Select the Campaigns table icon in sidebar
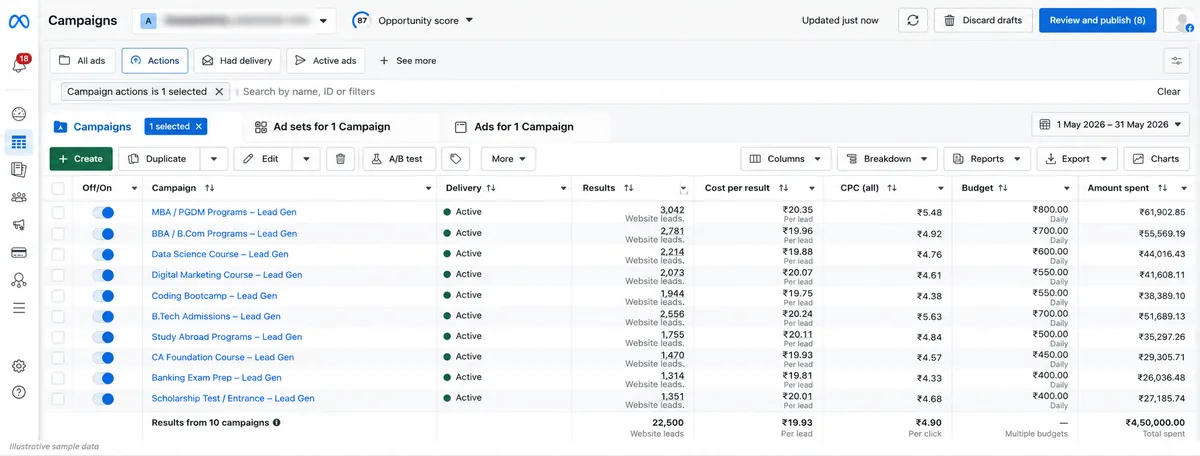 coord(18,142)
